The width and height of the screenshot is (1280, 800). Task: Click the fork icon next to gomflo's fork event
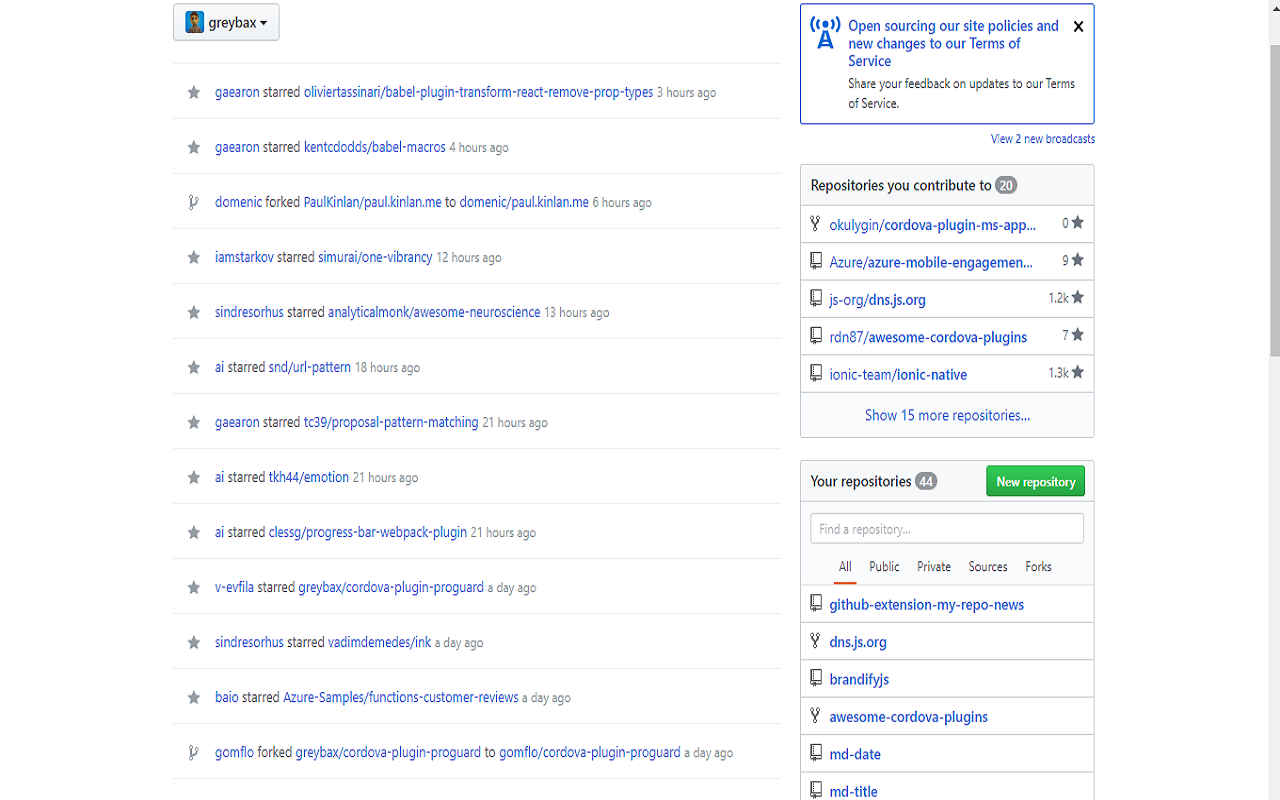193,751
